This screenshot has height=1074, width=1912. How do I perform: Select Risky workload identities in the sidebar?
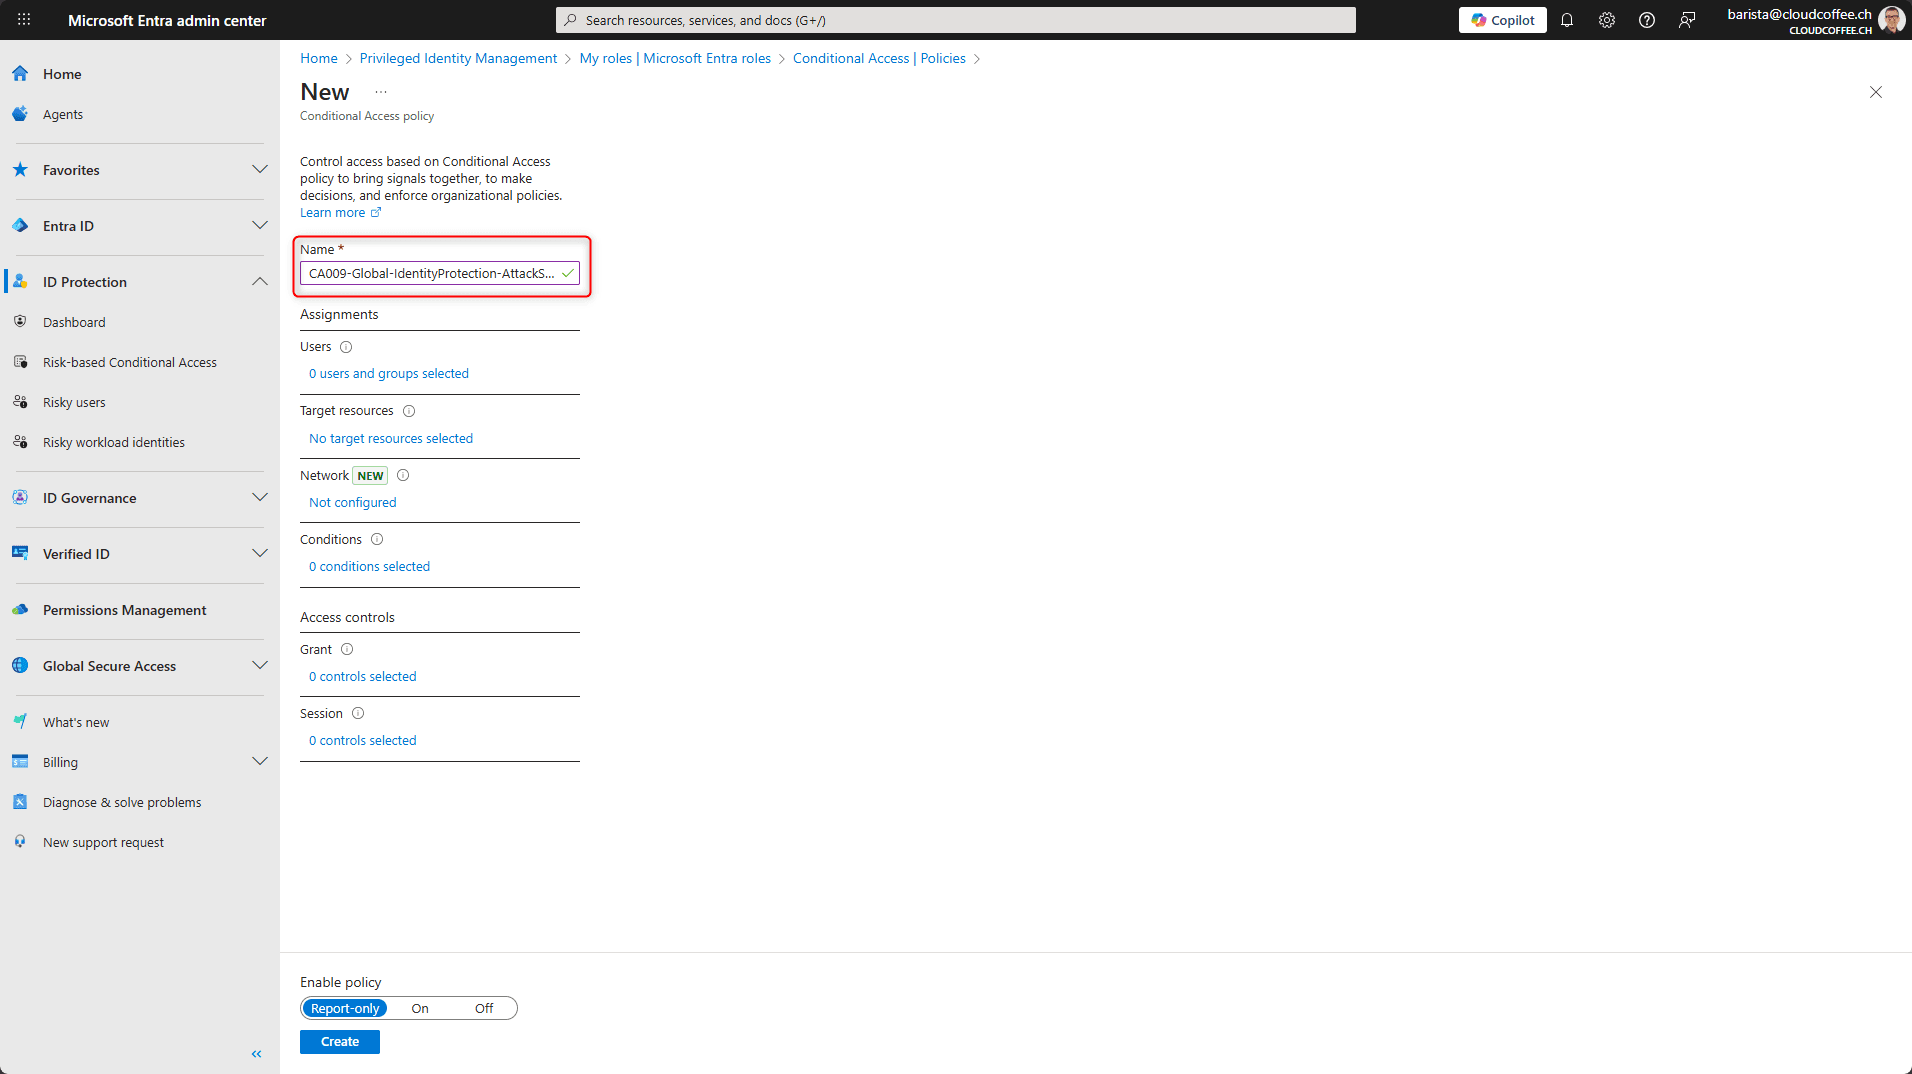(x=113, y=442)
